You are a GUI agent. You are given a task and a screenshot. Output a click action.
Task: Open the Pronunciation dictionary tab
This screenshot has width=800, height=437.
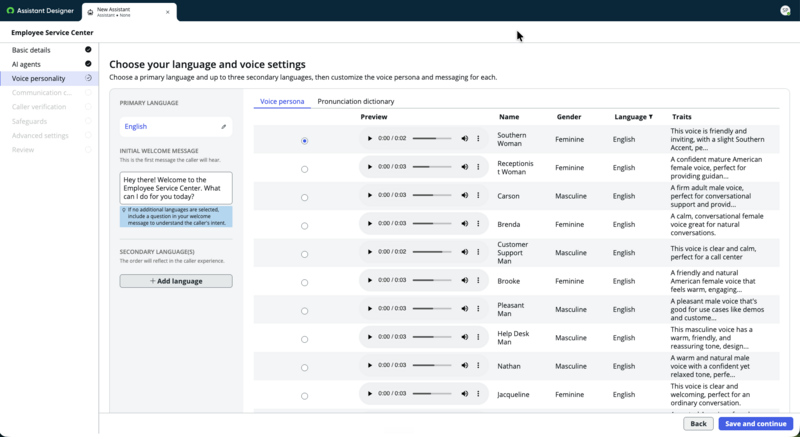click(356, 101)
